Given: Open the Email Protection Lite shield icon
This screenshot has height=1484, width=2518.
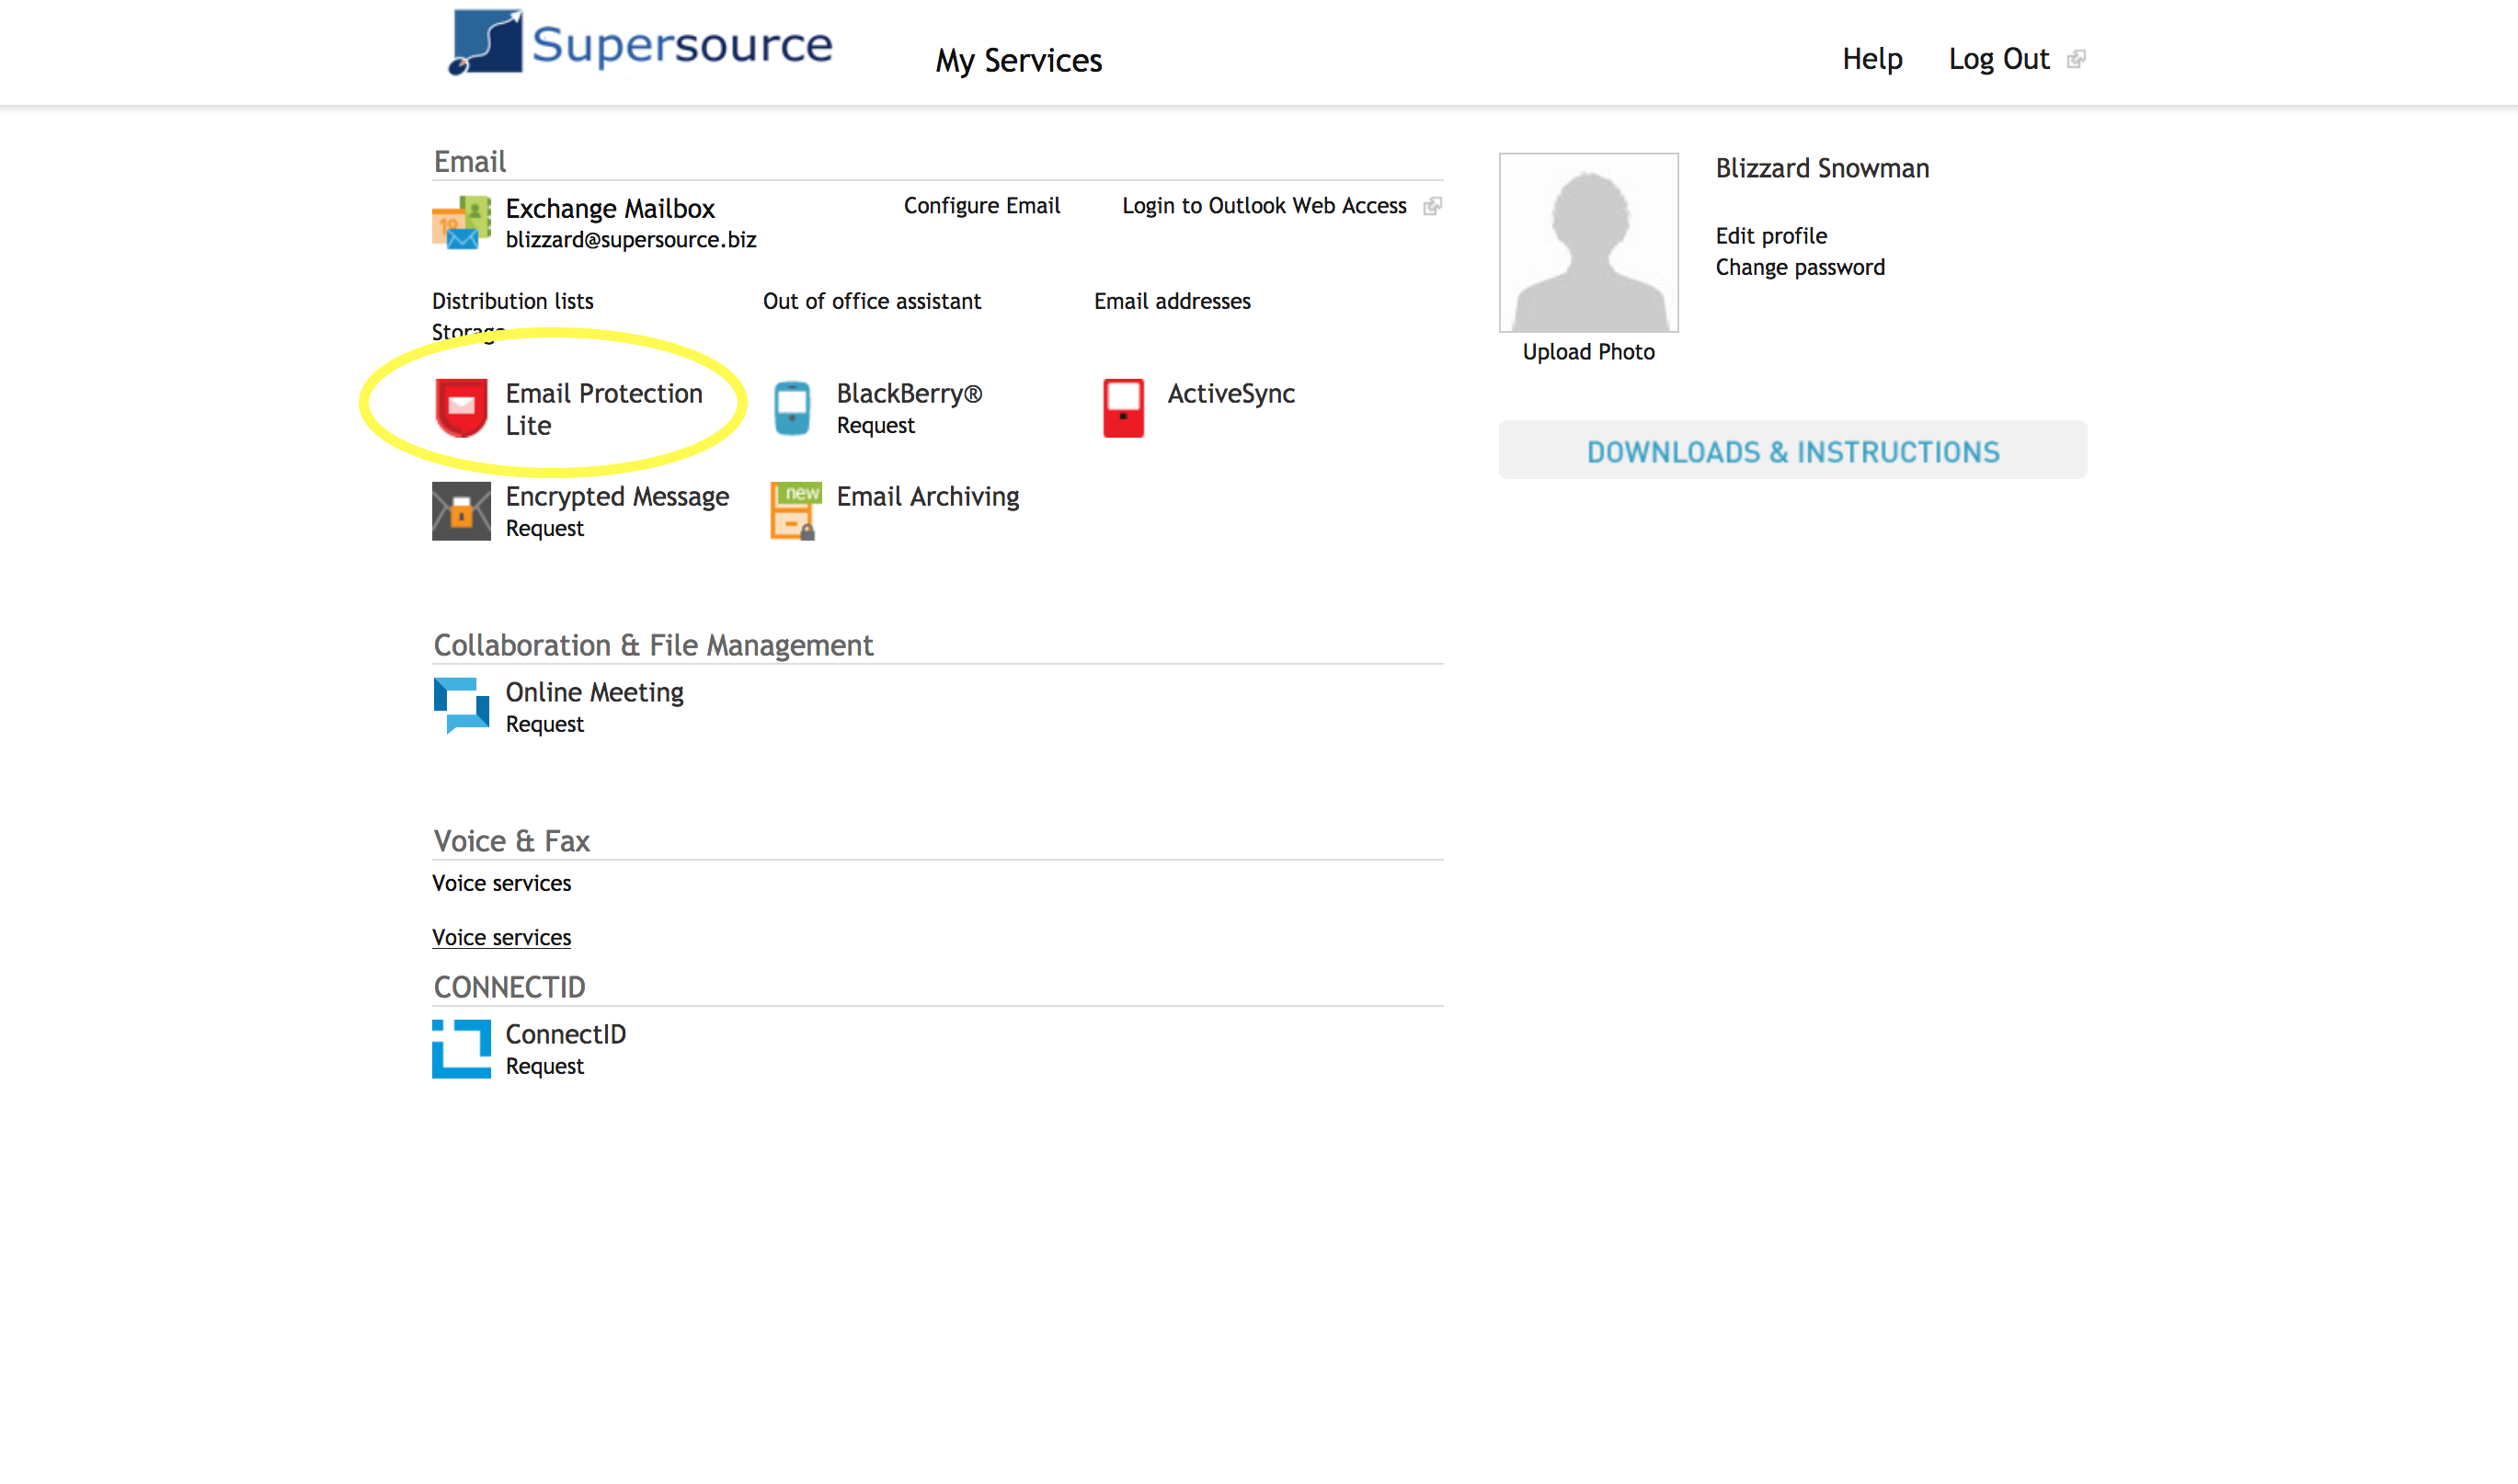Looking at the screenshot, I should (x=461, y=408).
